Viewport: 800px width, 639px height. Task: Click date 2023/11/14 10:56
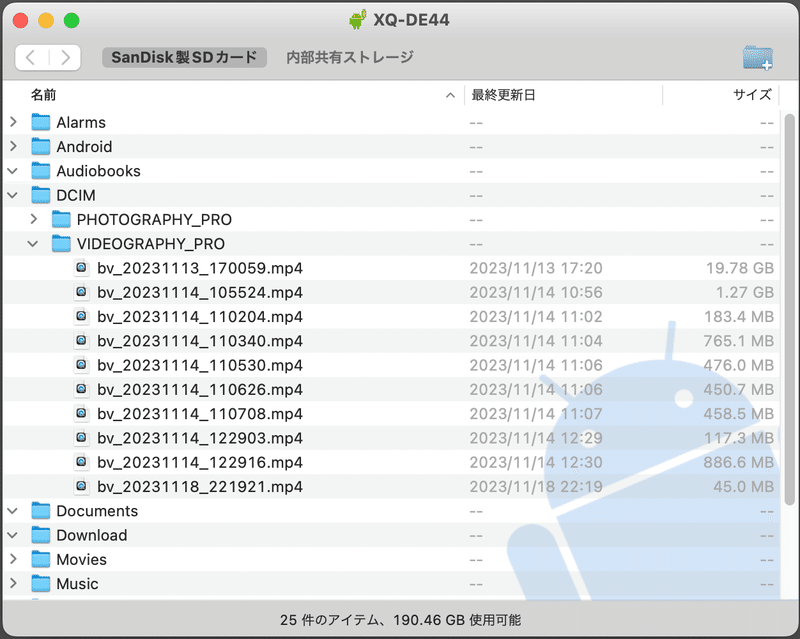pyautogui.click(x=536, y=292)
